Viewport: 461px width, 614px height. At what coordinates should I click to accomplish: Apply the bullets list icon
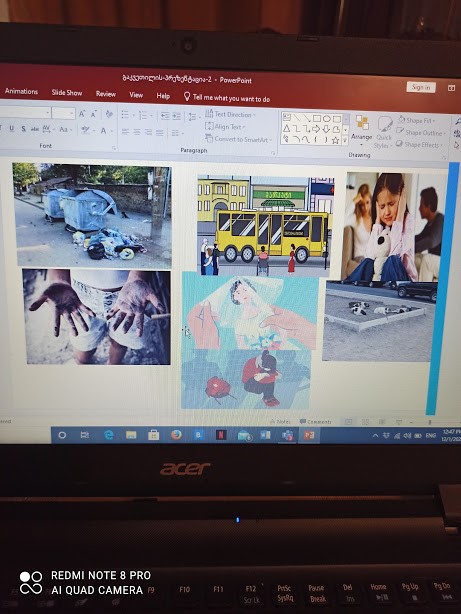click(125, 115)
